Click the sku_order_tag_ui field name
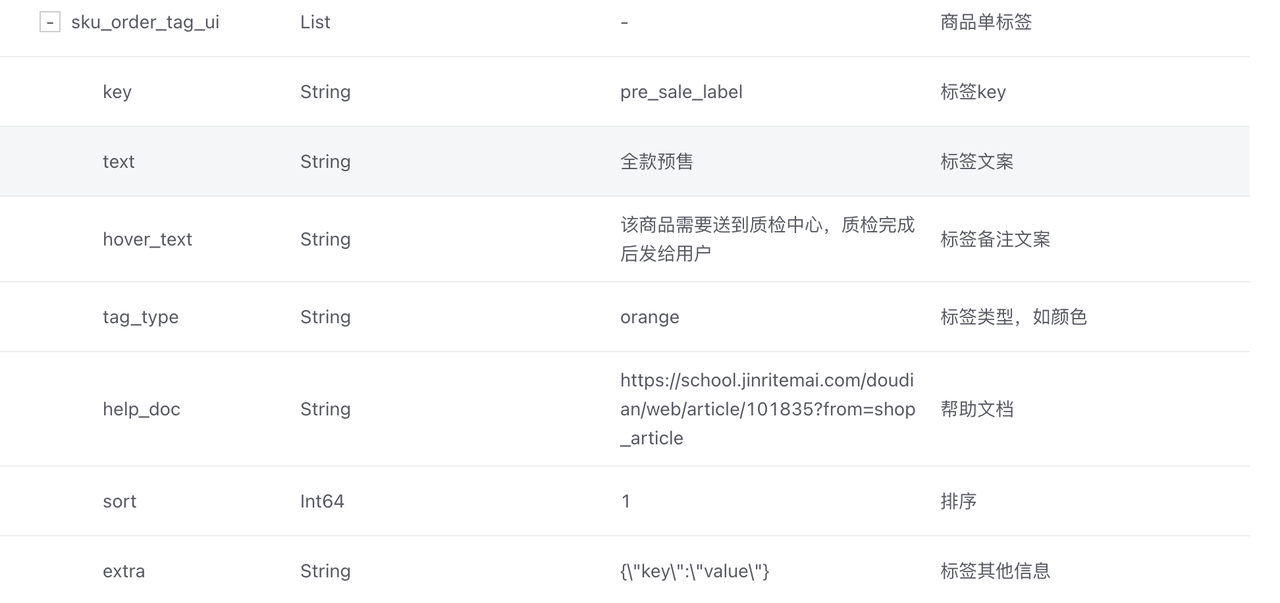The image size is (1280, 603). point(145,22)
